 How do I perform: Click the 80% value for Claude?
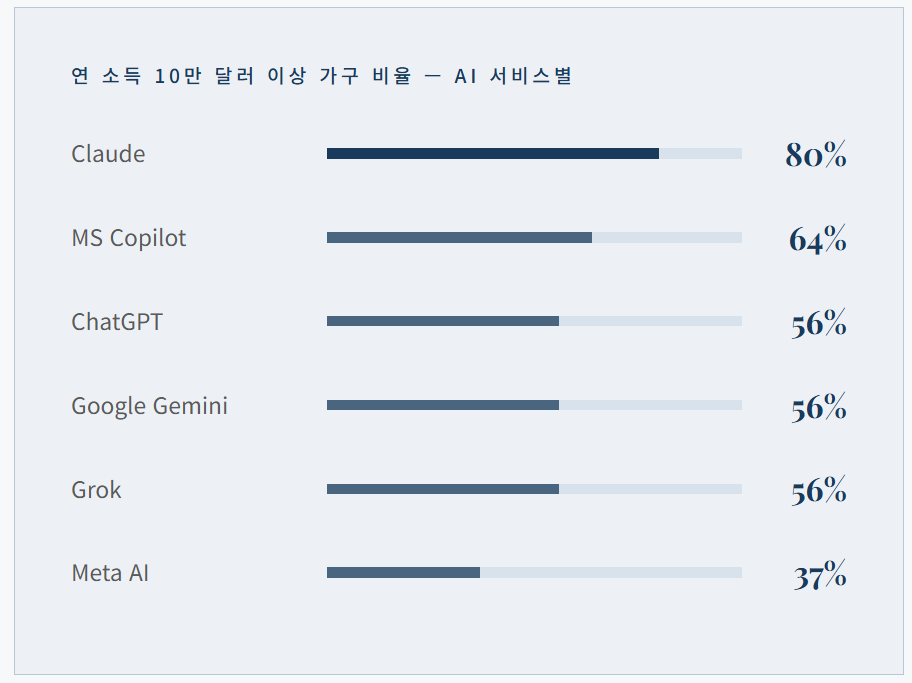[x=816, y=155]
